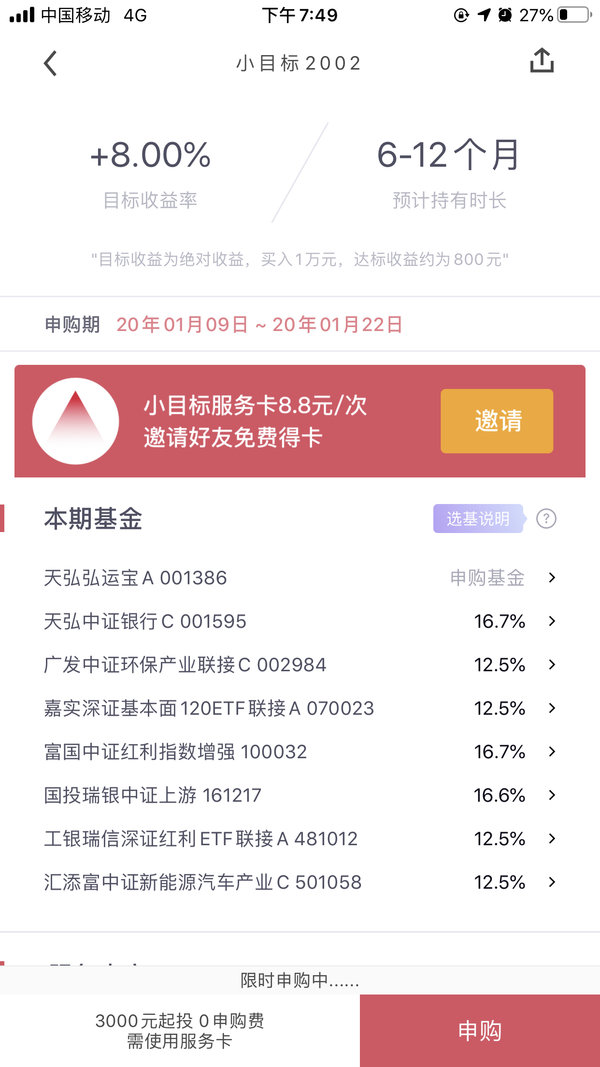
Task: Expand chevron for 天弘弘运宝A 001386
Action: [552, 578]
